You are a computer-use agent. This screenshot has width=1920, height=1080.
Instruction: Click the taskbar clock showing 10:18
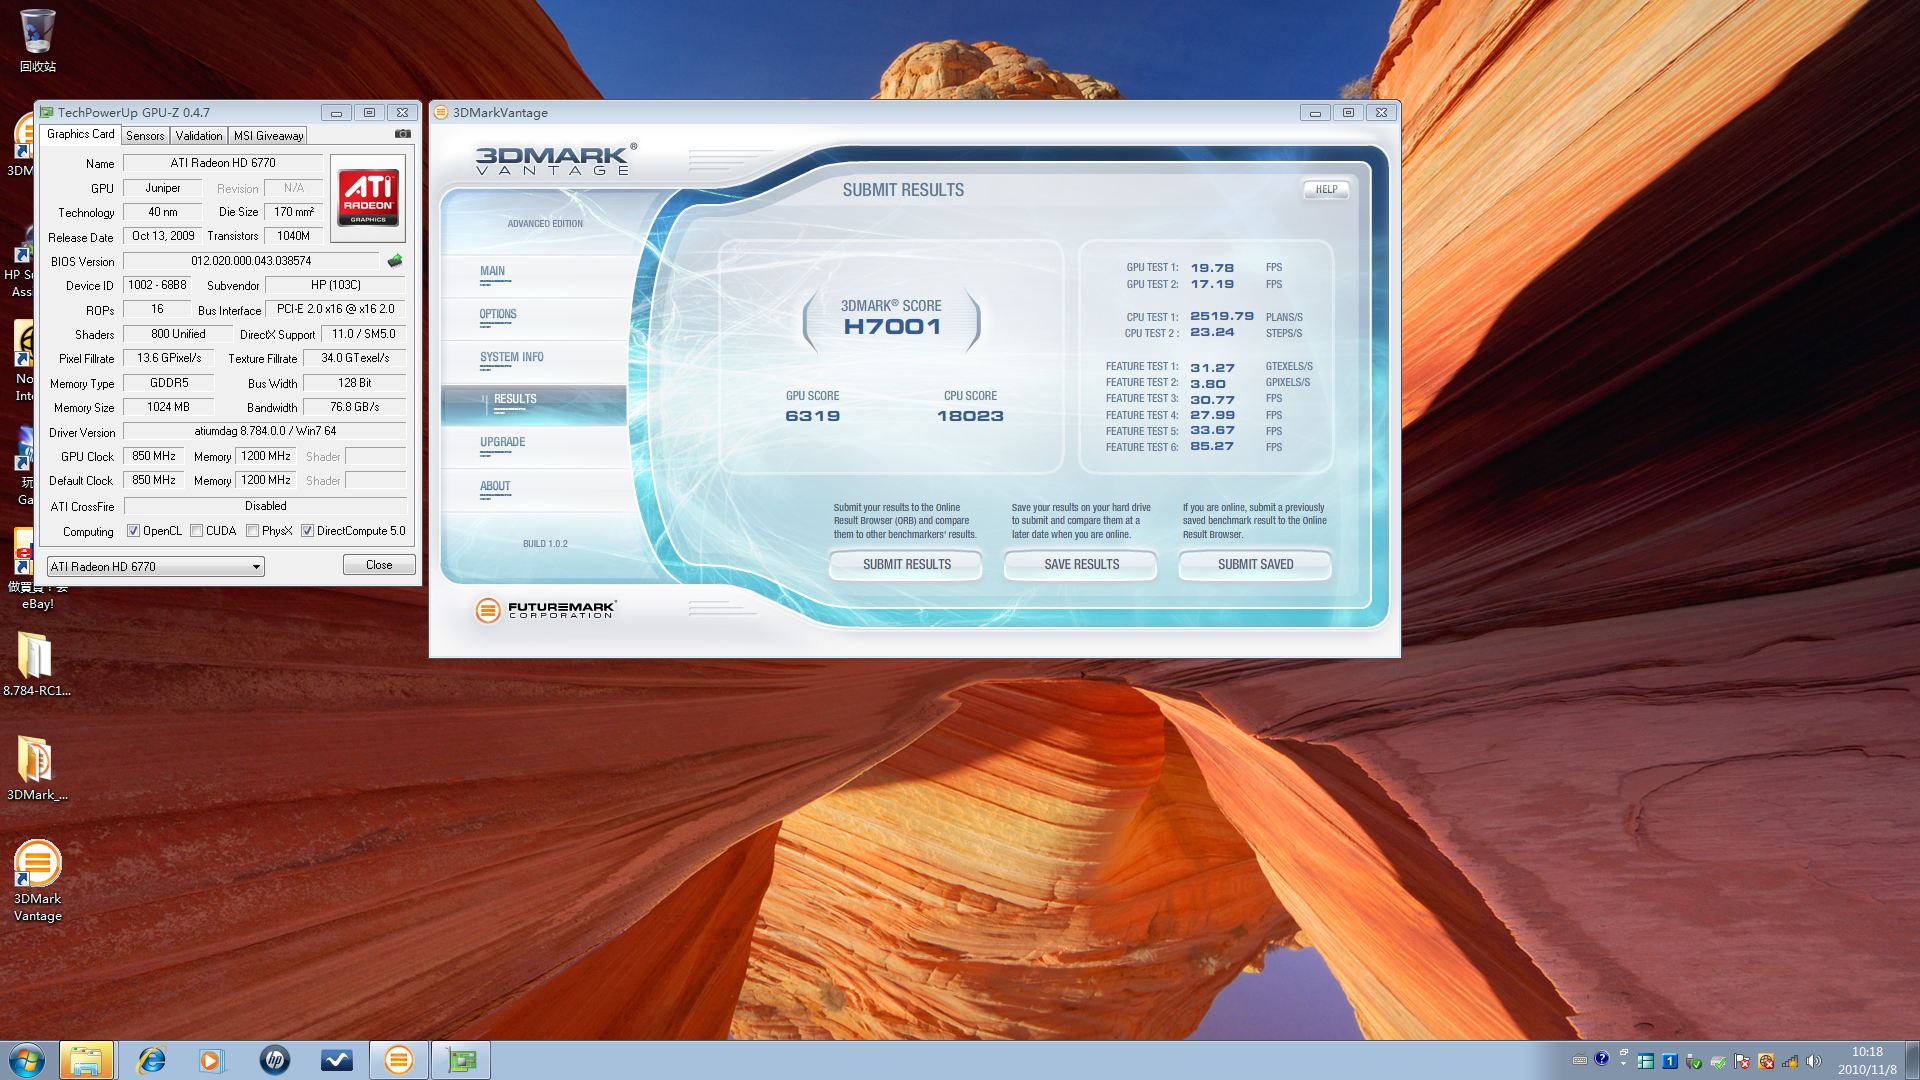1866,1060
